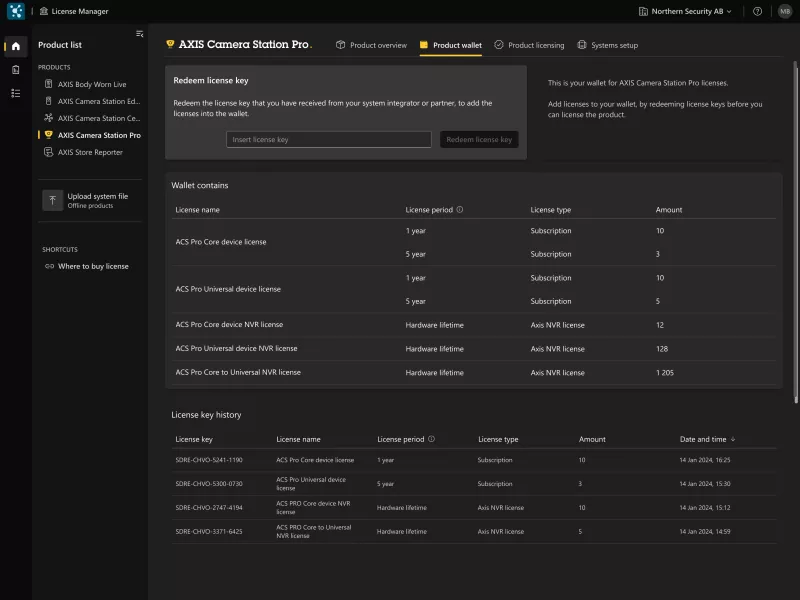Follow the Where to buy license link
The image size is (800, 600).
pyautogui.click(x=92, y=266)
